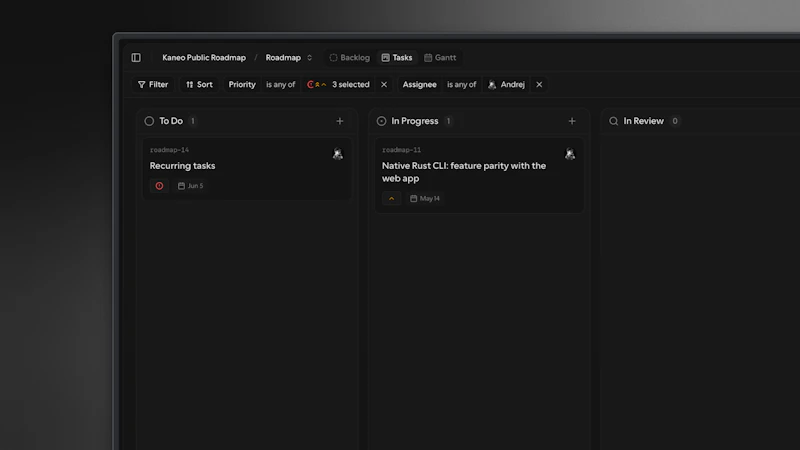Change Assignee operator 'is any of'

(462, 85)
